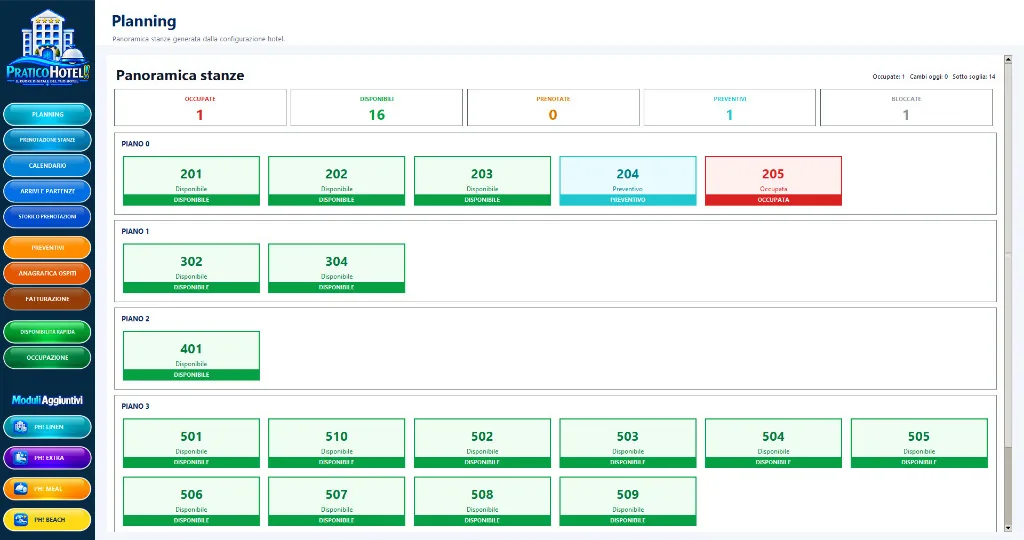The height and width of the screenshot is (540, 1024).
Task: Open Disponibilità Rapida
Action: pos(47,332)
